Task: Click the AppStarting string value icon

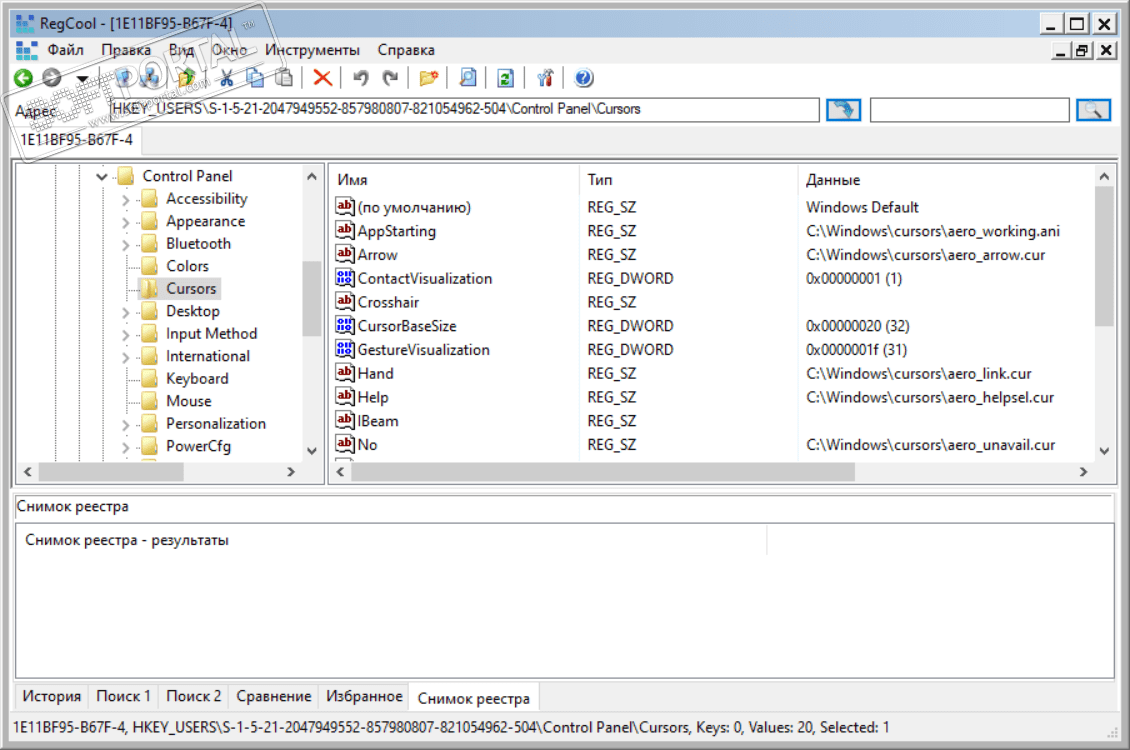Action: point(345,230)
